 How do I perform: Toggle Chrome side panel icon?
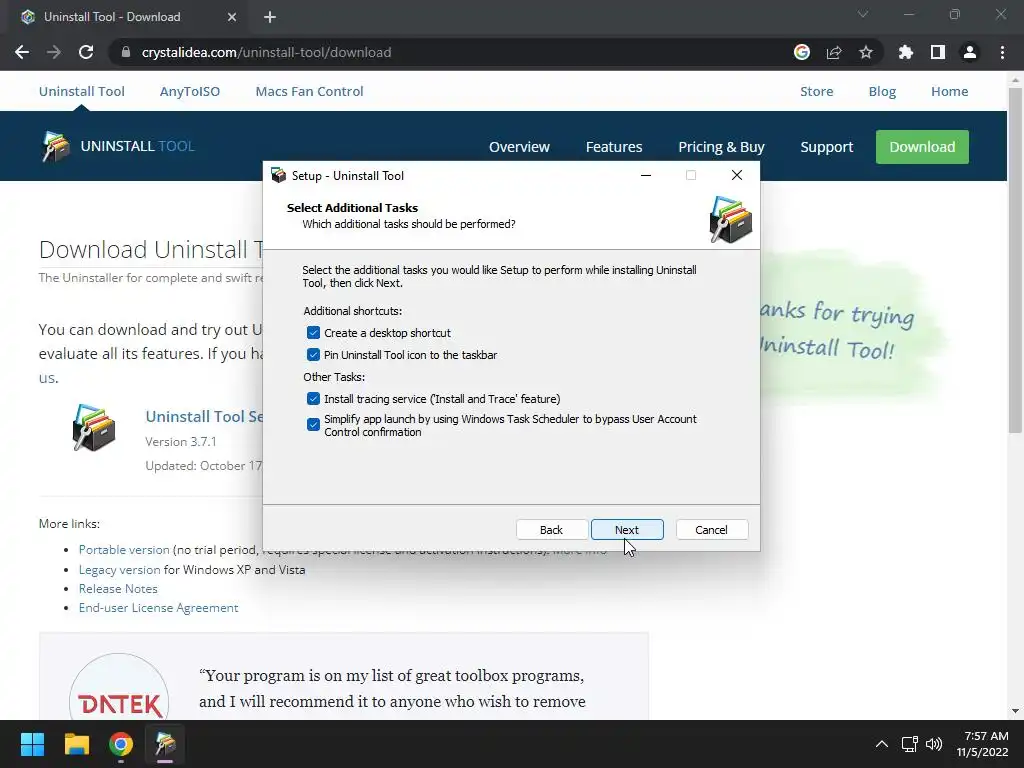click(x=938, y=52)
